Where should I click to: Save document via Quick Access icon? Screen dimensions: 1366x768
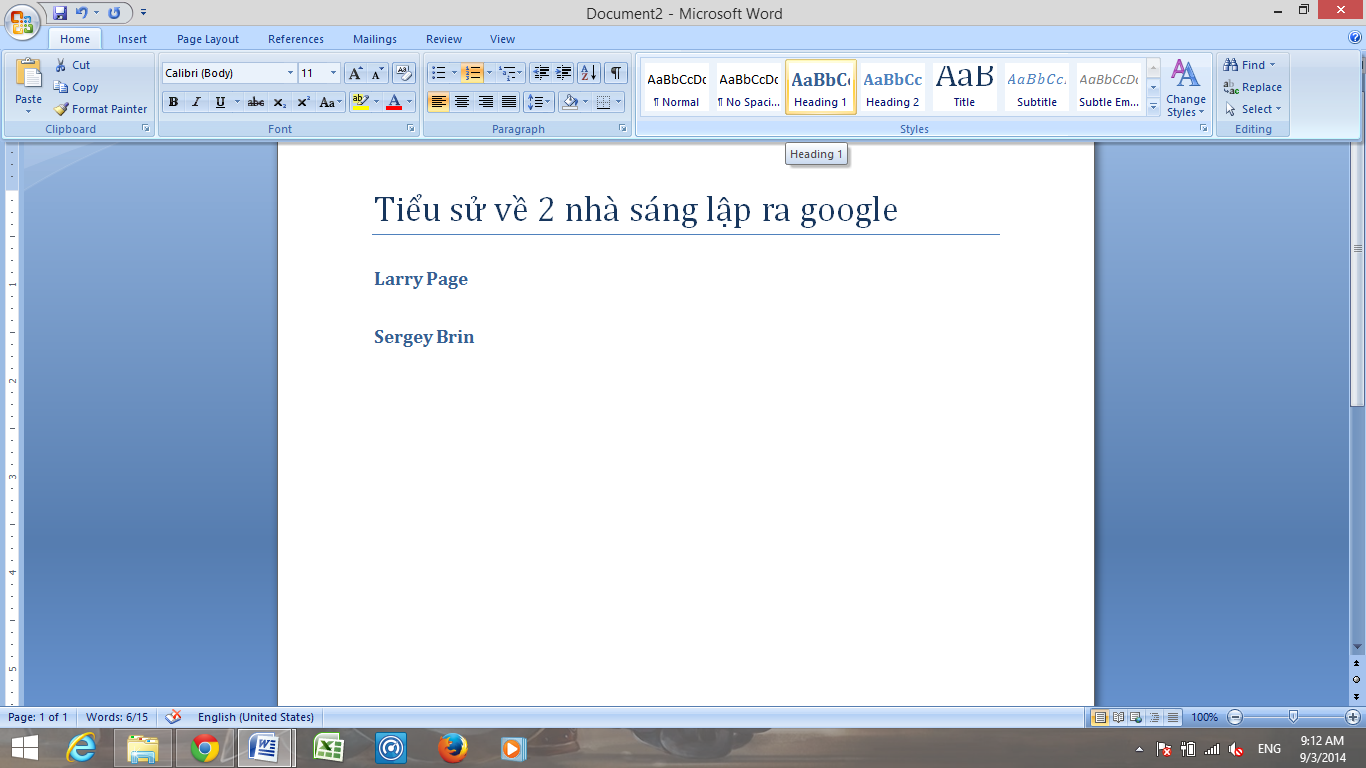60,13
